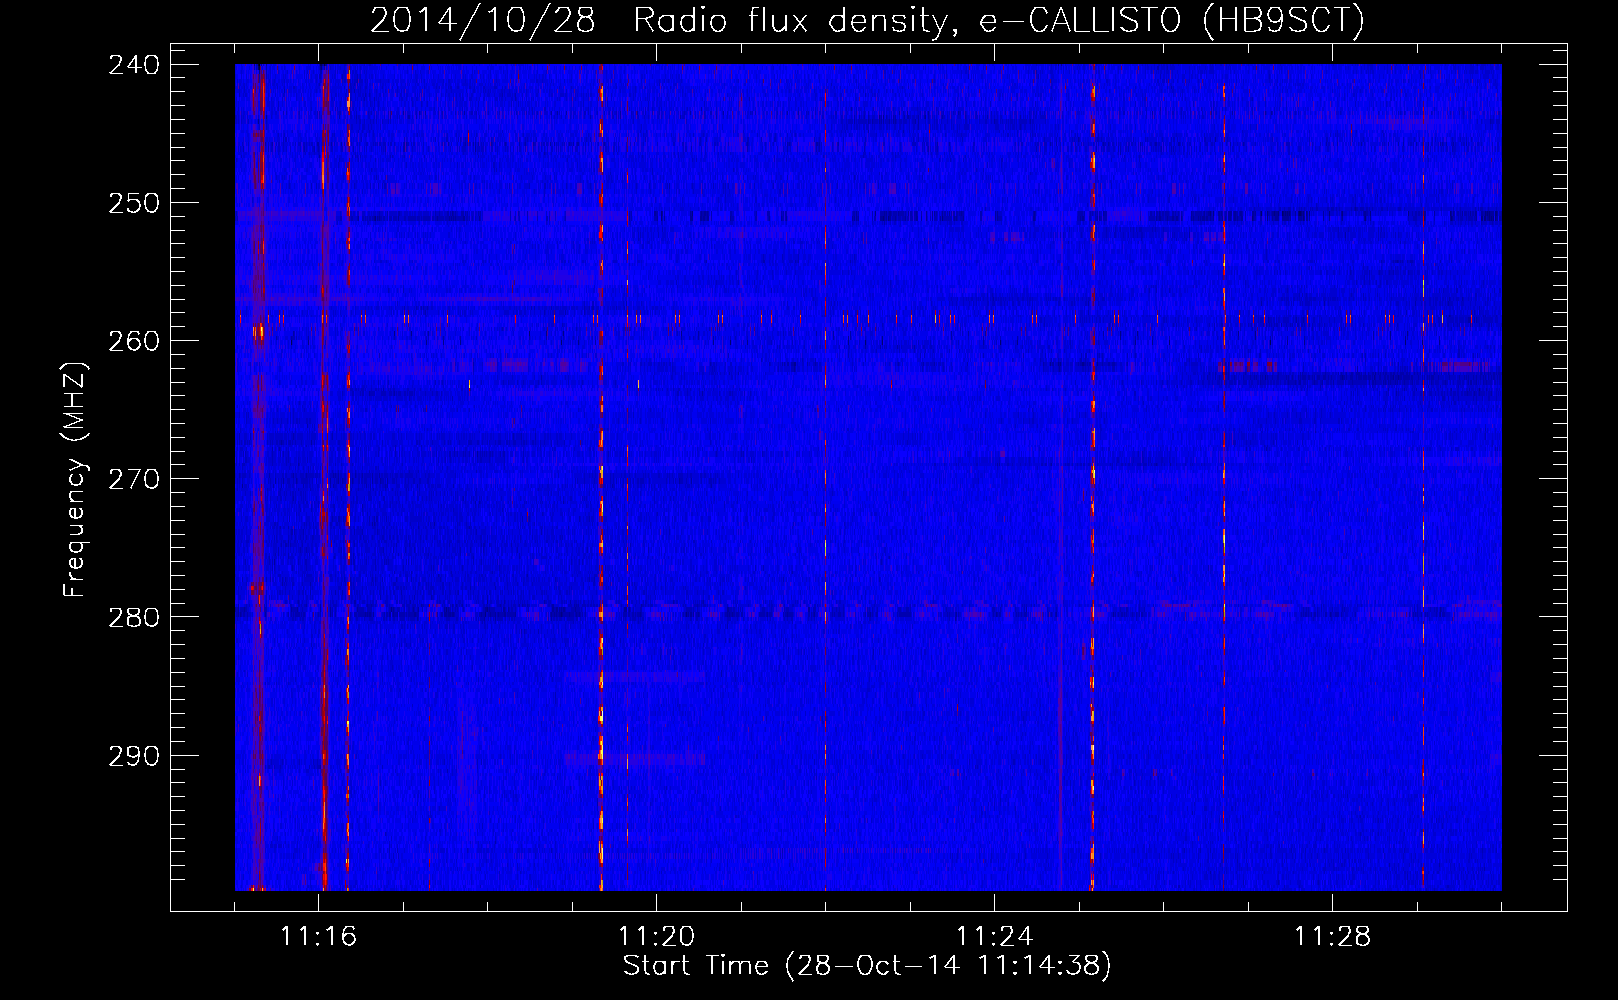Click the 240 frequency tick label
This screenshot has width=1618, height=1000.
tap(134, 65)
